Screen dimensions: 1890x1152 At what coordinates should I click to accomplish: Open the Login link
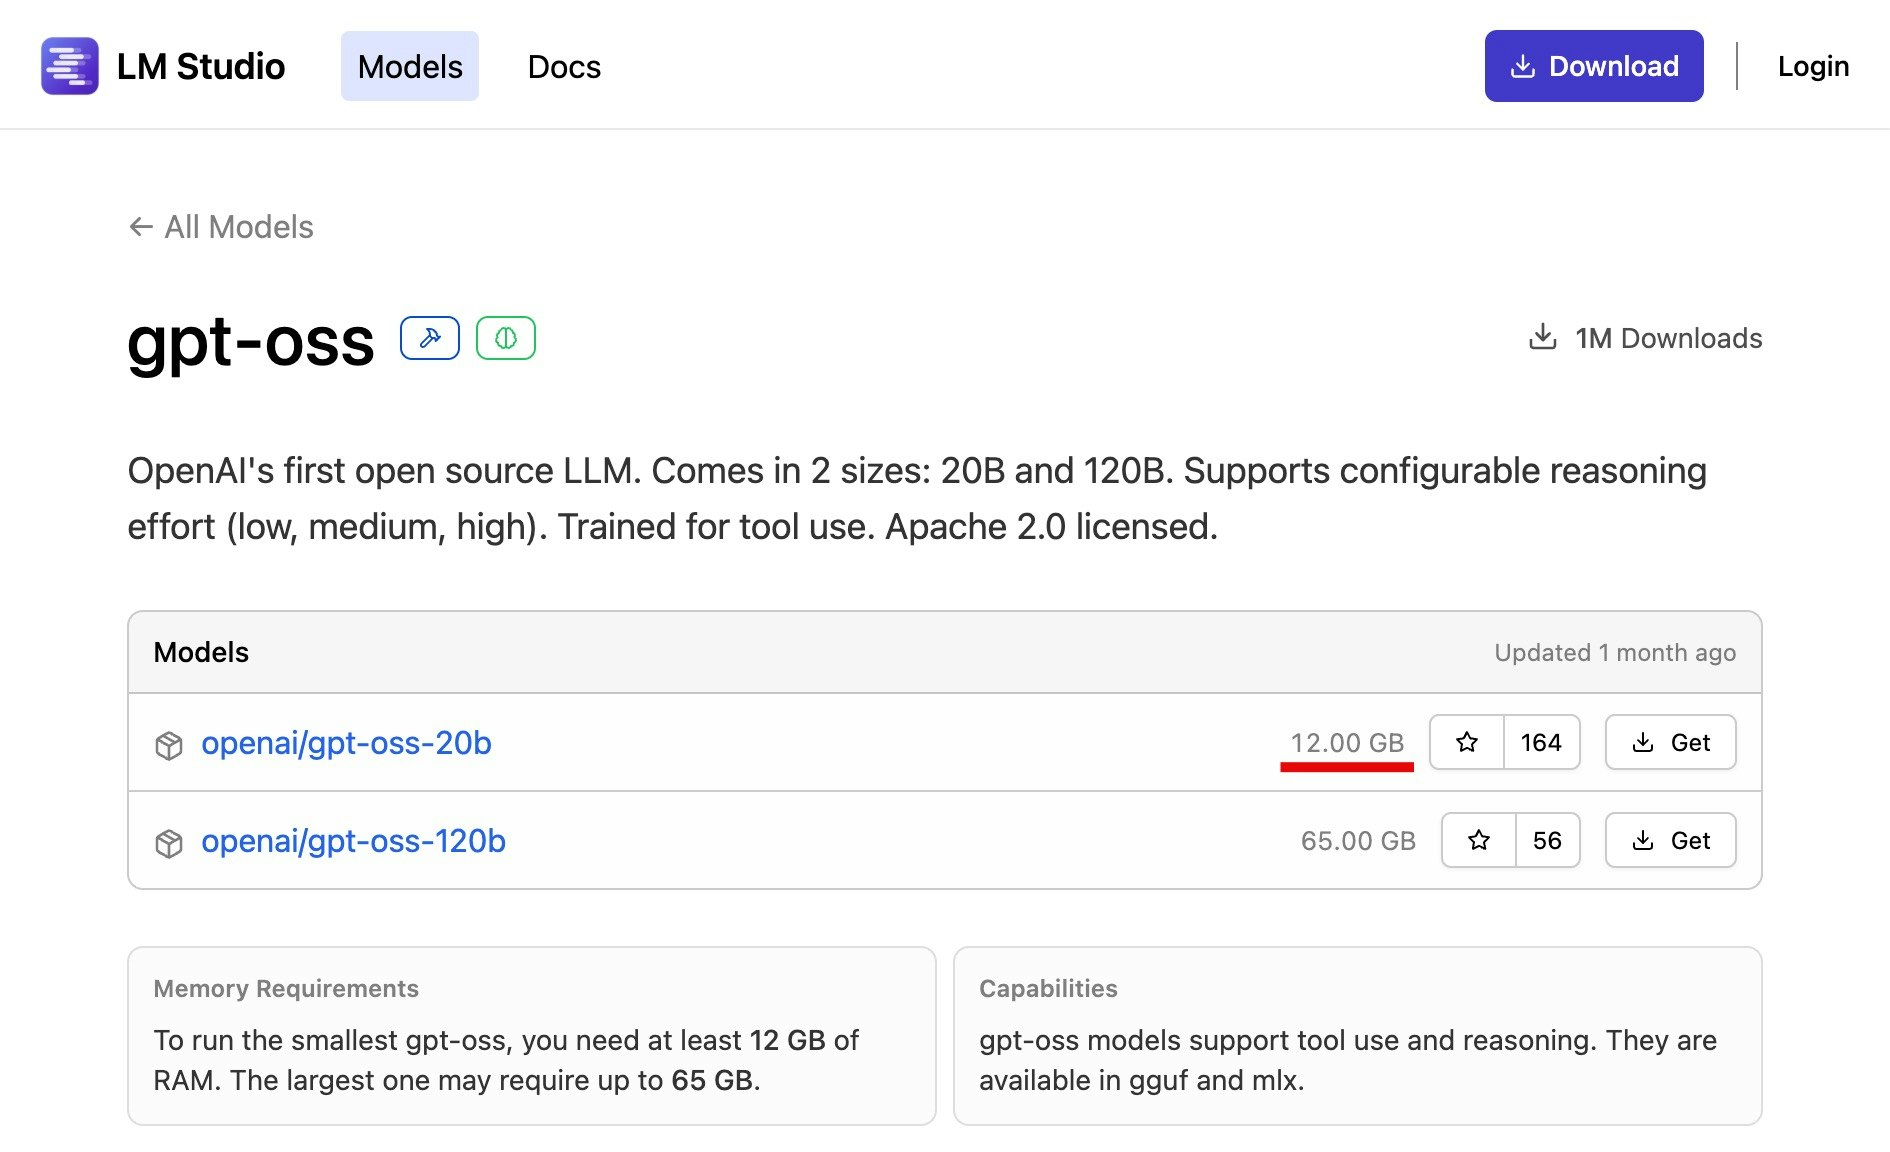1813,66
